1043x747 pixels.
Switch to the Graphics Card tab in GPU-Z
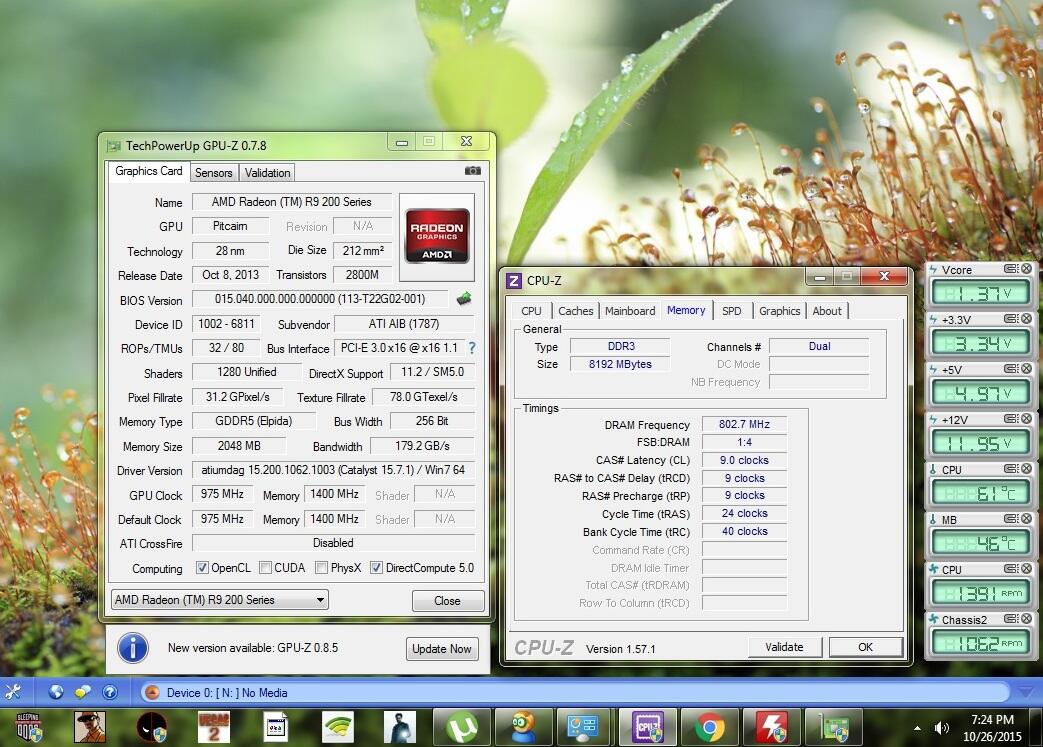click(148, 171)
